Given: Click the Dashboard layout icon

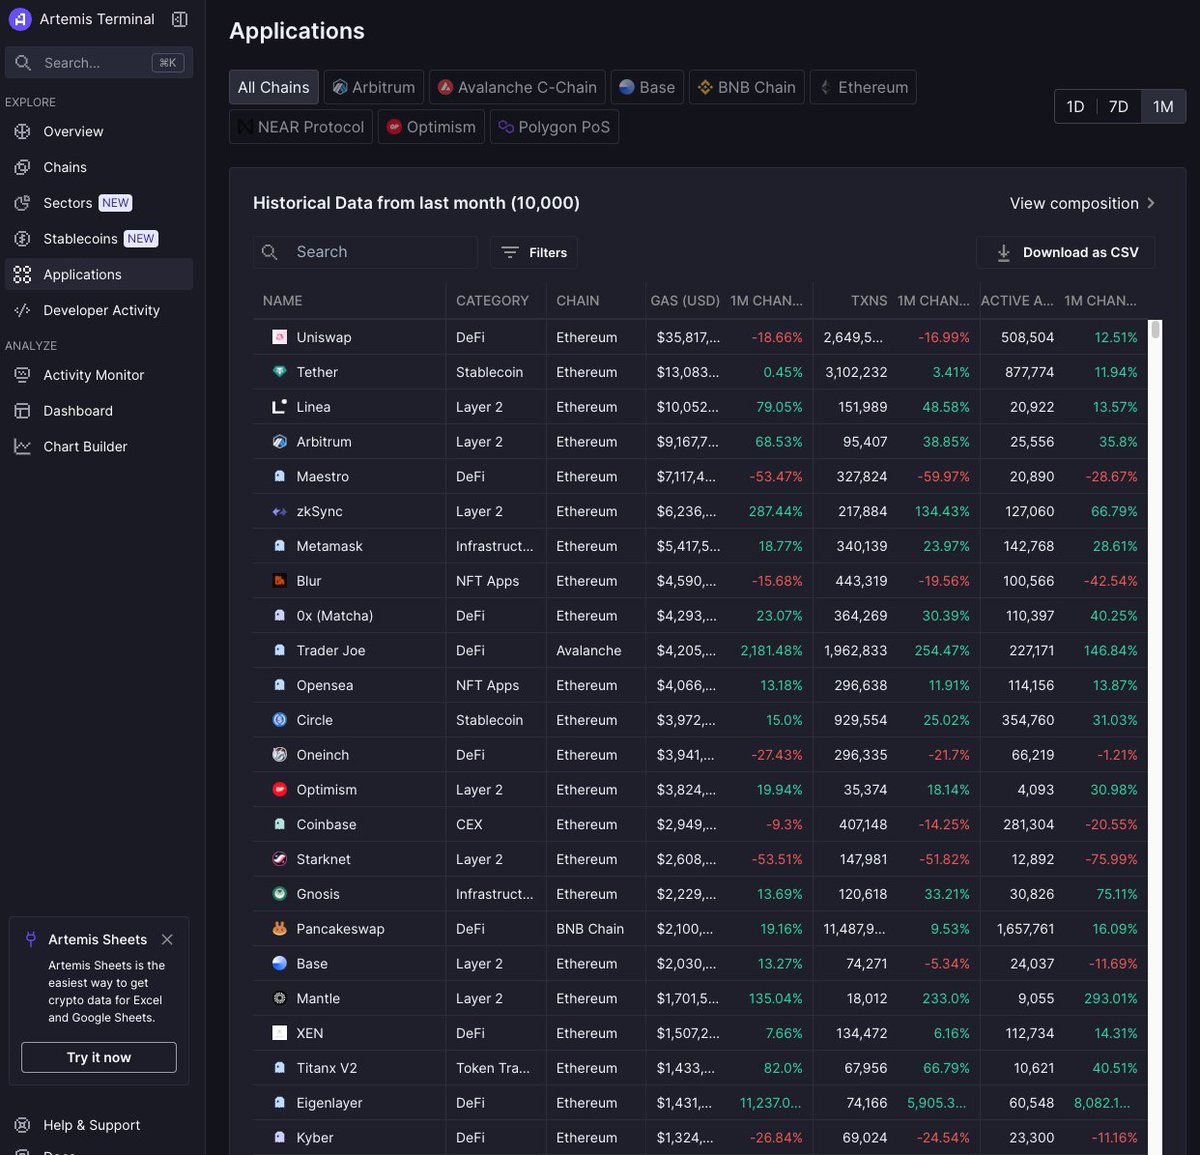Looking at the screenshot, I should pyautogui.click(x=22, y=411).
